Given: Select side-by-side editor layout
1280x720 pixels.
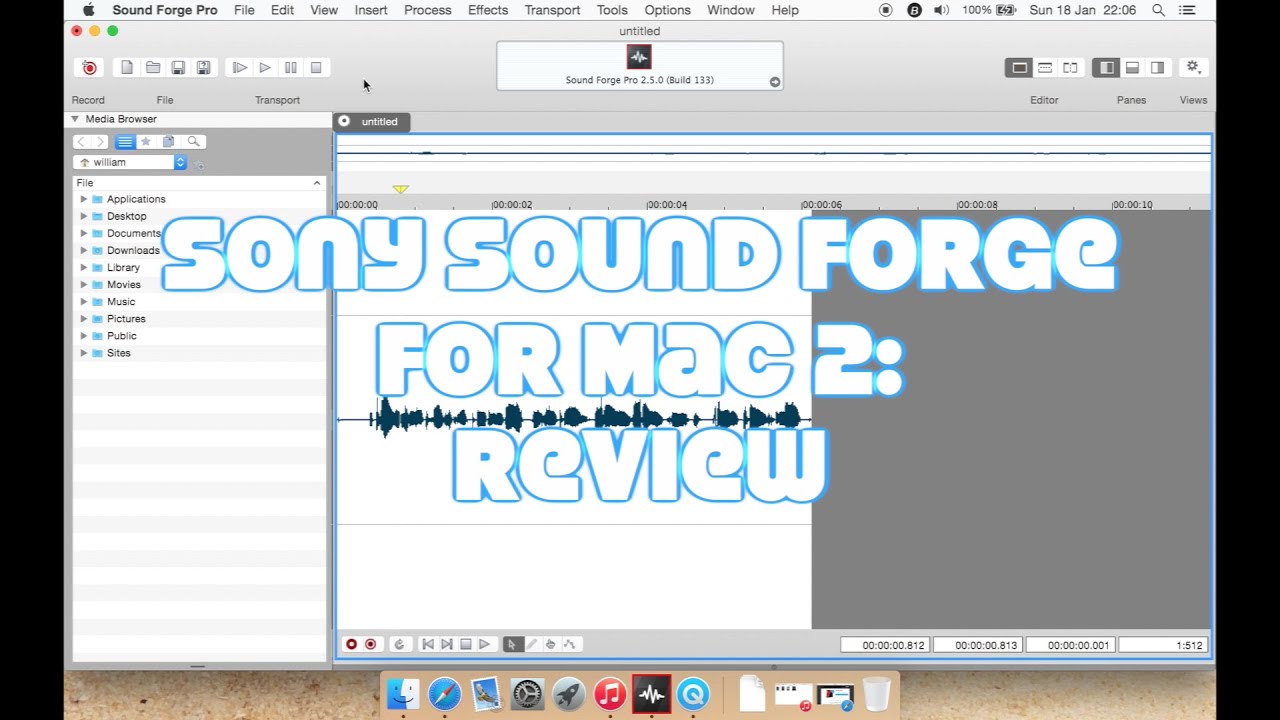Looking at the screenshot, I should [1070, 68].
